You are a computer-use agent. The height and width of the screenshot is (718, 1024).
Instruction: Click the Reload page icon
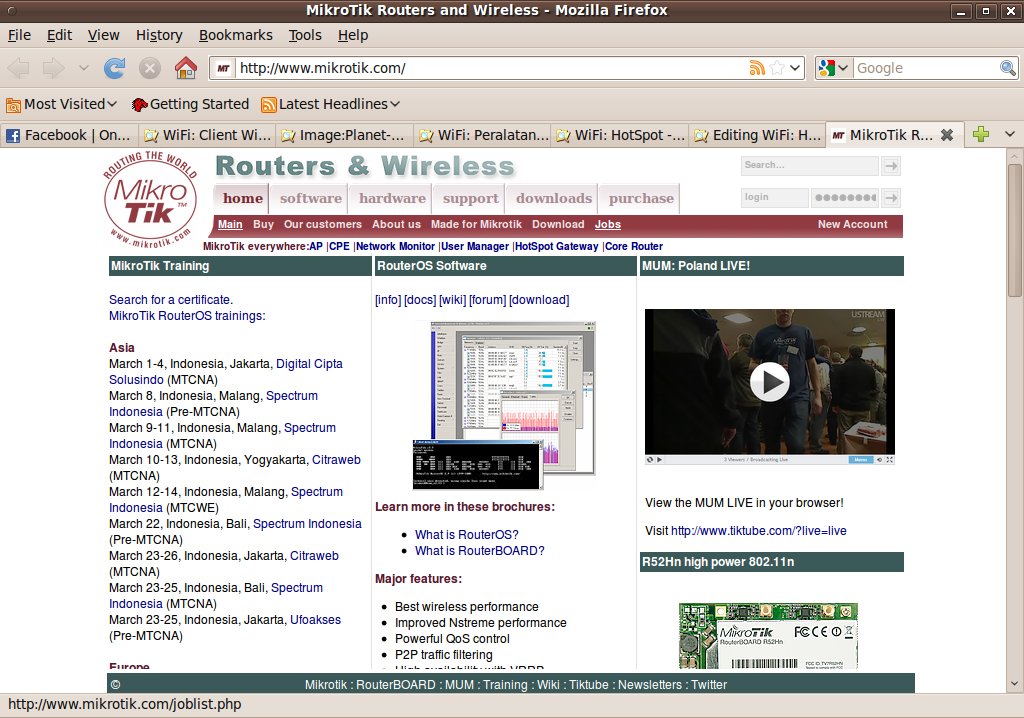[x=115, y=68]
